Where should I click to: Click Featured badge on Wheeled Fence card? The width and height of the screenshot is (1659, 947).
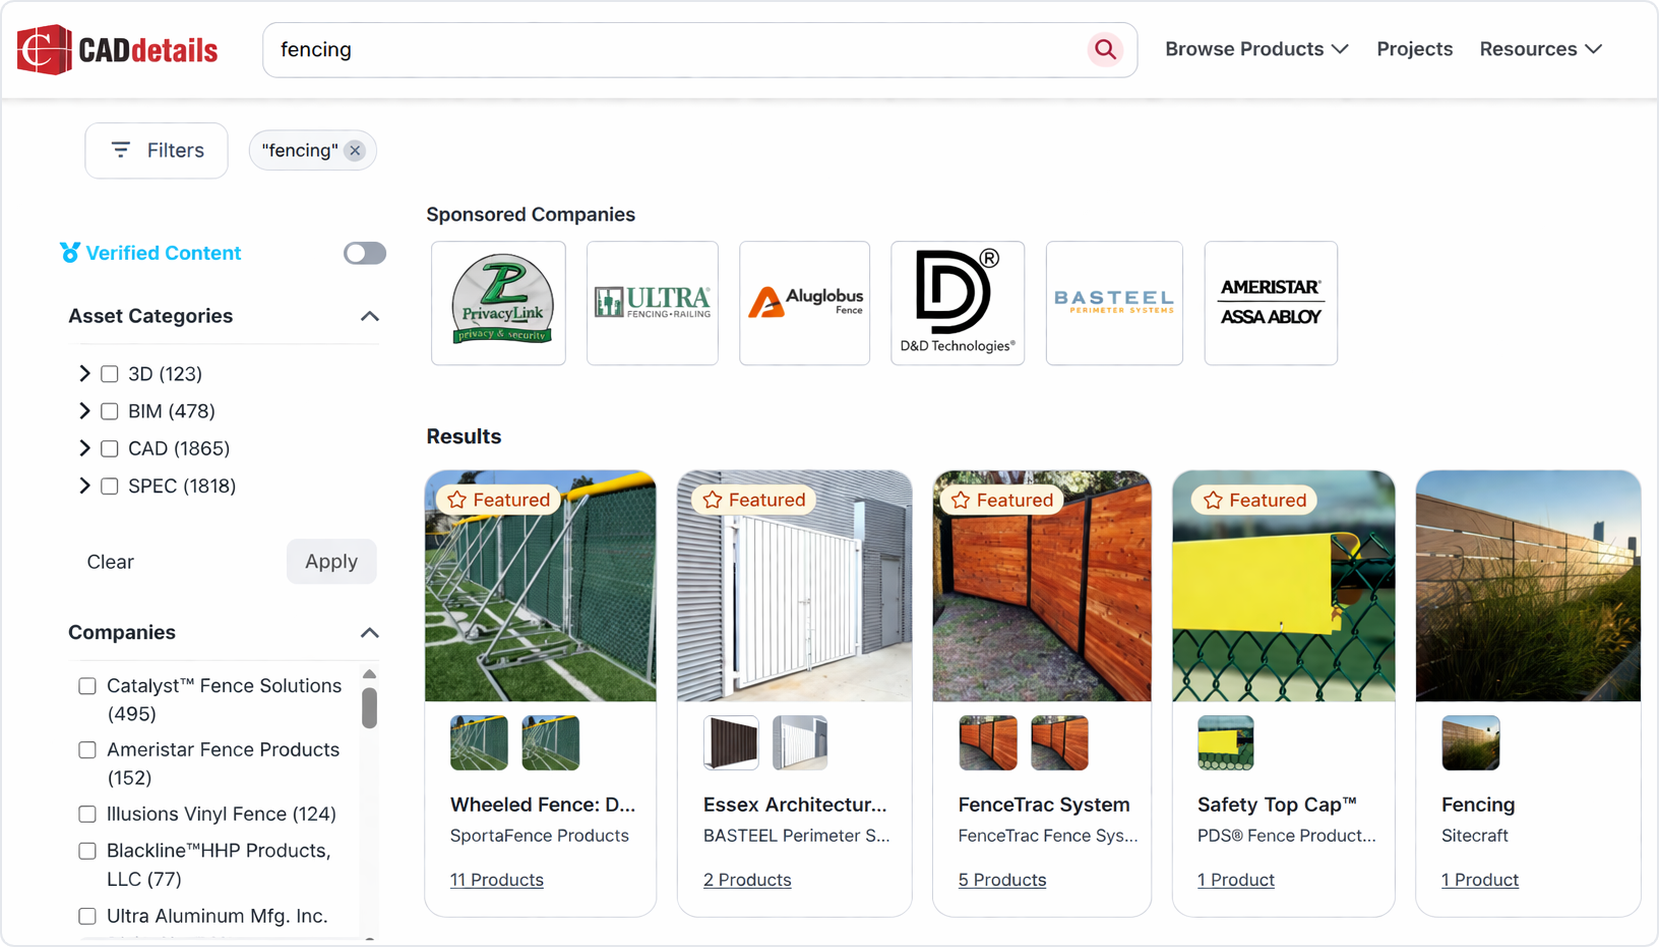pyautogui.click(x=499, y=500)
